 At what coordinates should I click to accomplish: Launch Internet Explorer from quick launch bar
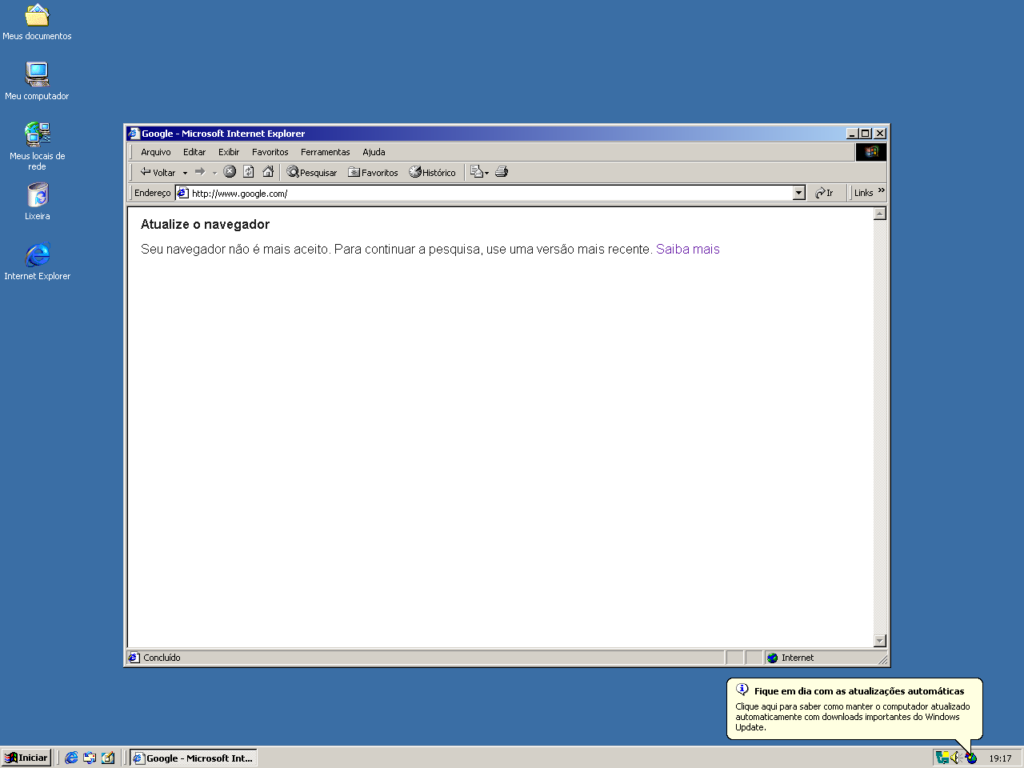(71, 758)
